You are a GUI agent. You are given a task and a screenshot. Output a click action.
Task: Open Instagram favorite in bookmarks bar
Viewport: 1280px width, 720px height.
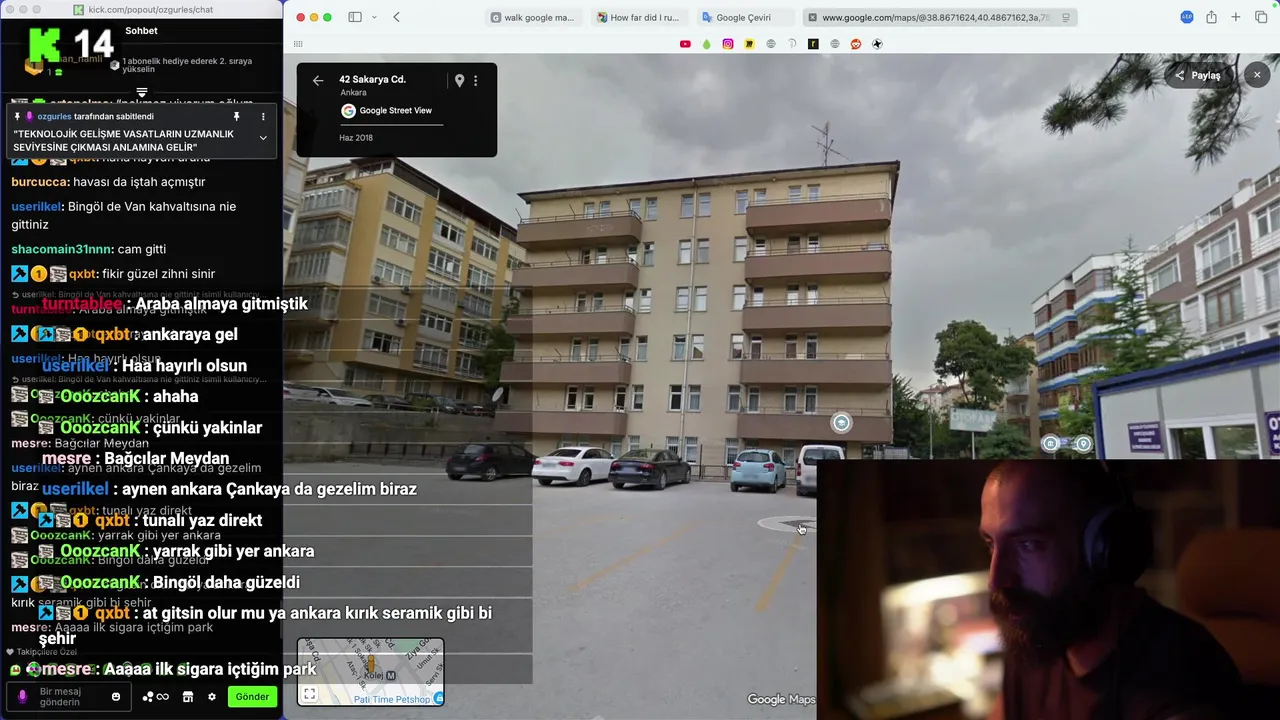click(728, 44)
